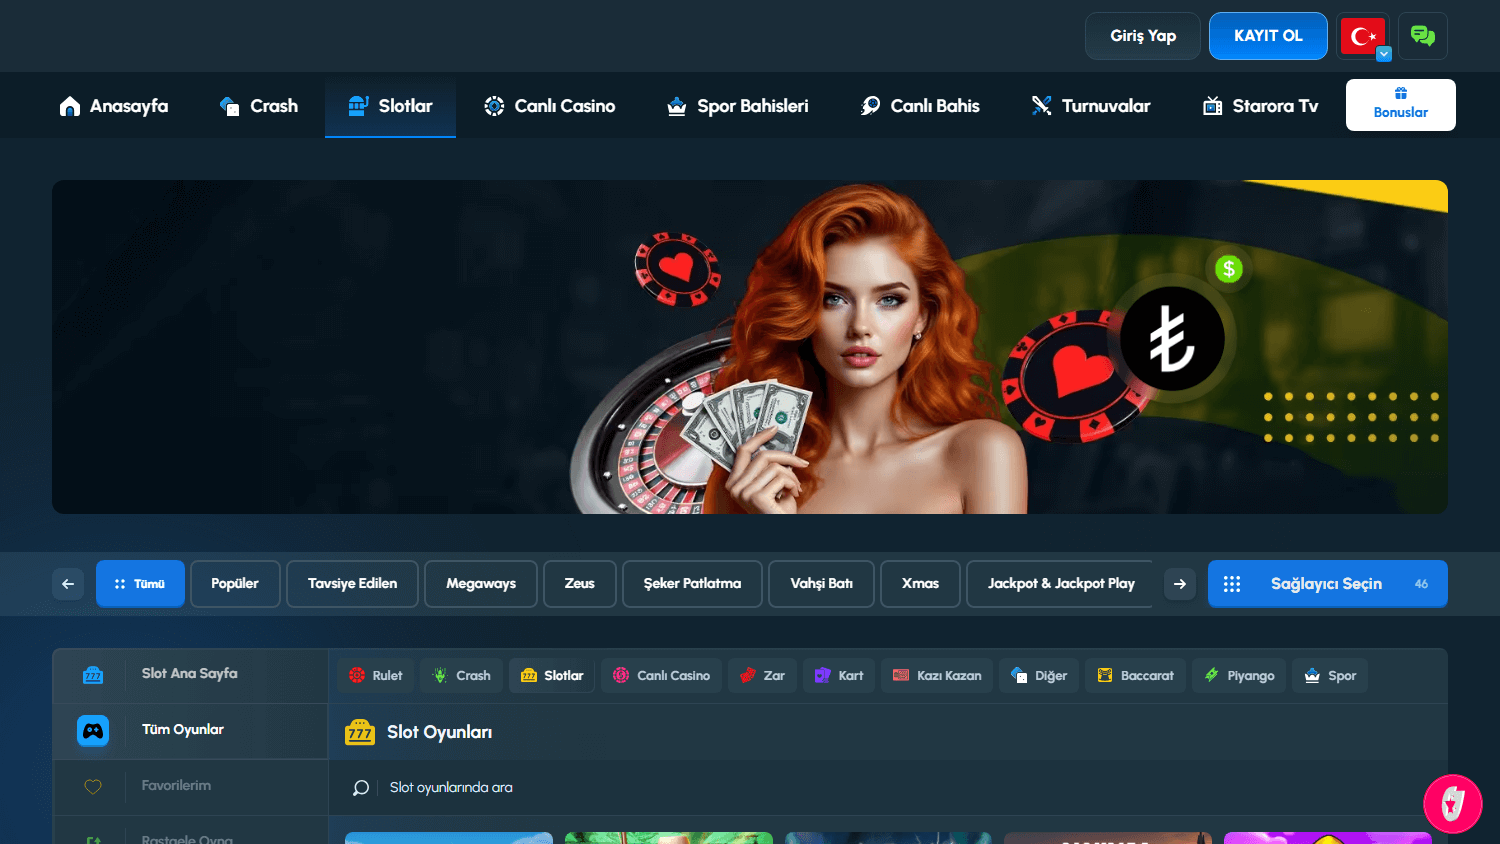The height and width of the screenshot is (844, 1500).
Task: Enable the Megaways filter chip
Action: pos(480,583)
